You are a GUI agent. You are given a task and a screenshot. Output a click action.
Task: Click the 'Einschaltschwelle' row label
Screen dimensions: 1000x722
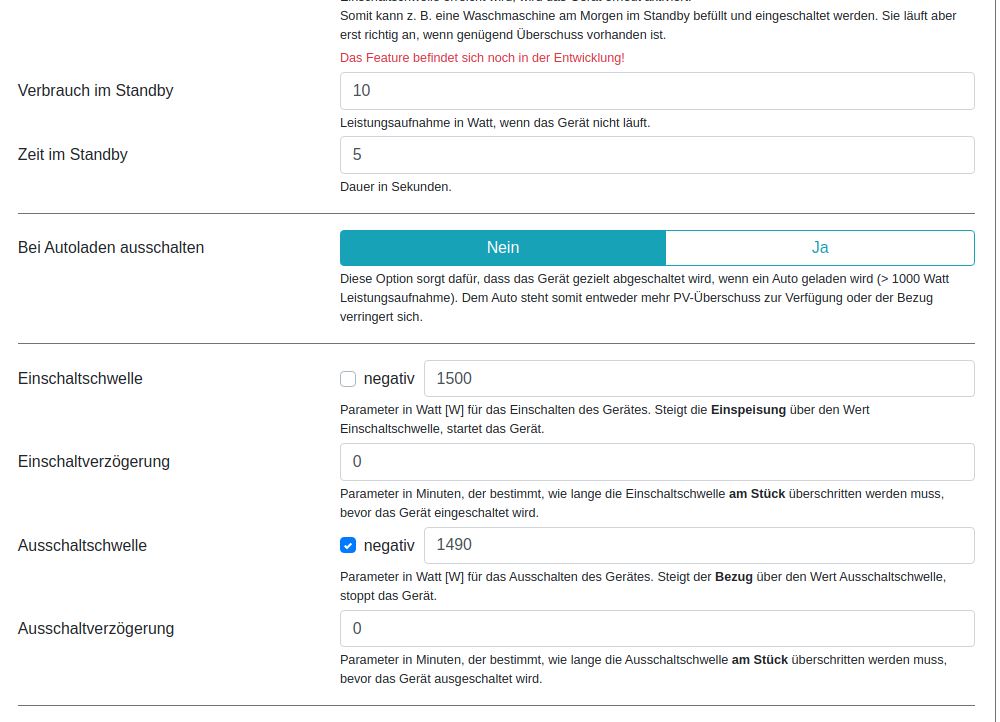click(x=80, y=379)
